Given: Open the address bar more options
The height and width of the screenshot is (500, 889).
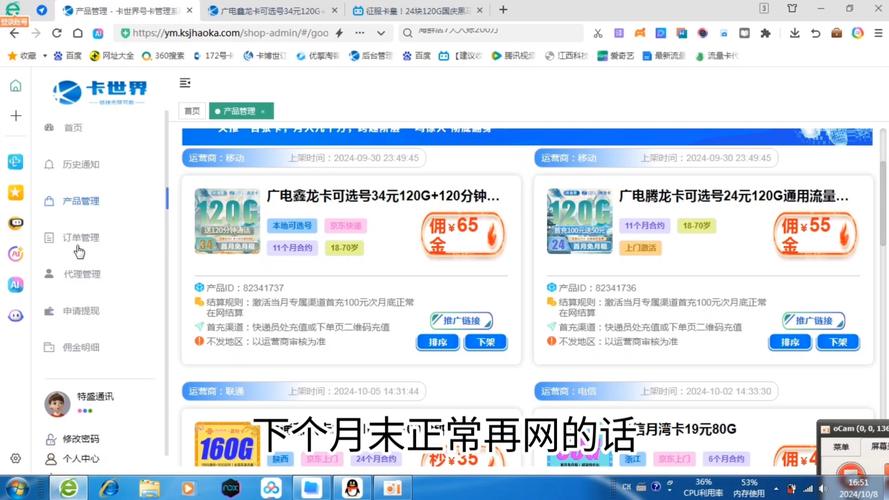Looking at the screenshot, I should (360, 33).
